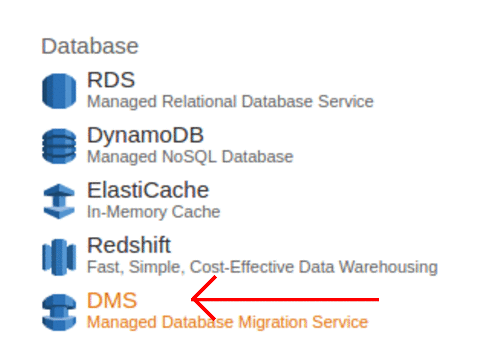Select 'Managed Database Migration Service' orange text
Screen dimensions: 500x360
tap(227, 322)
